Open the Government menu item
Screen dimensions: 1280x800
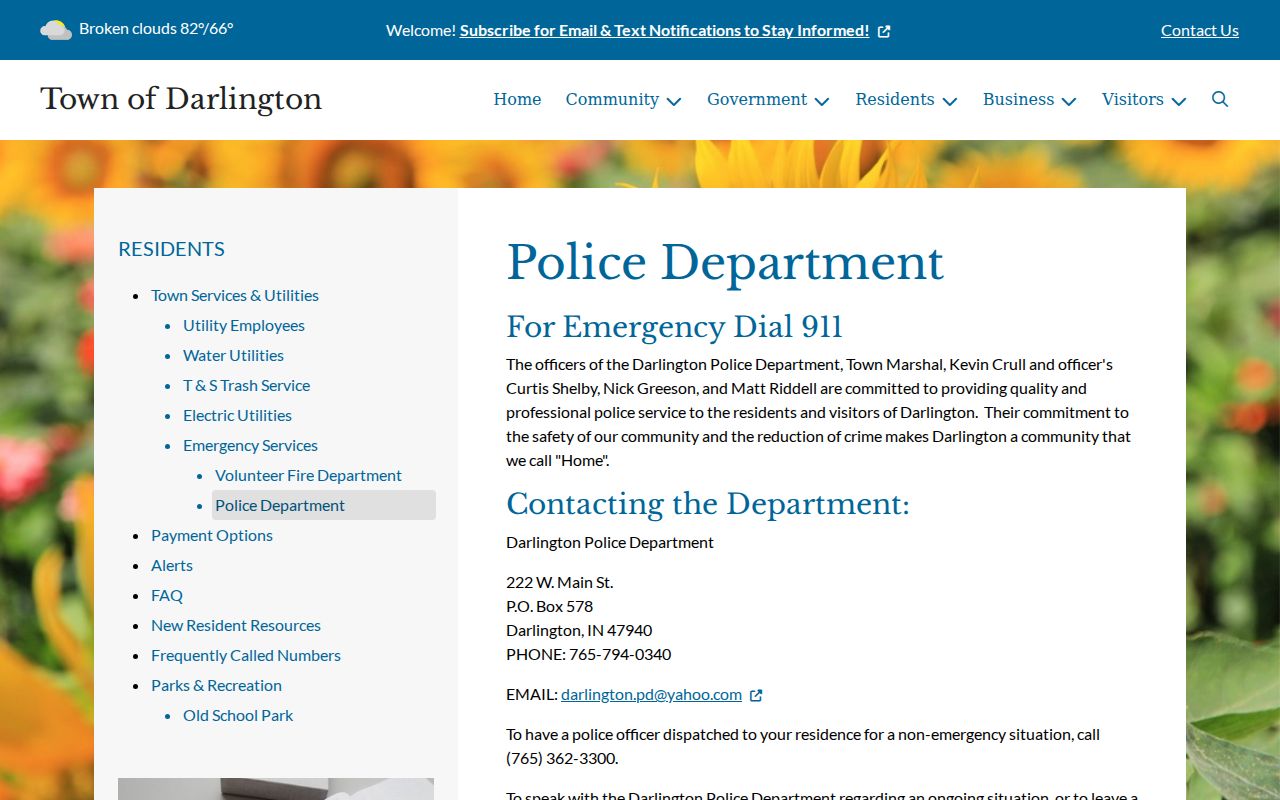point(757,99)
